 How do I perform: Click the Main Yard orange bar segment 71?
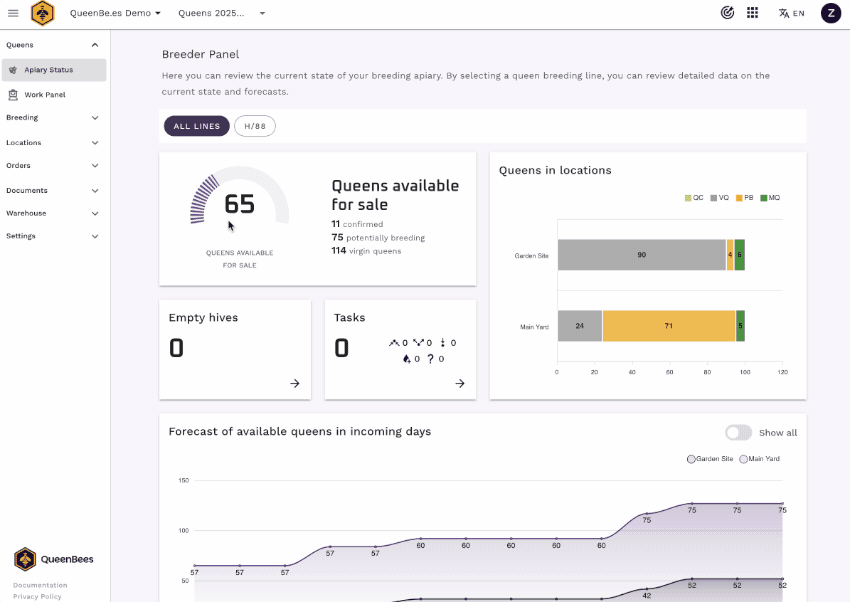669,326
